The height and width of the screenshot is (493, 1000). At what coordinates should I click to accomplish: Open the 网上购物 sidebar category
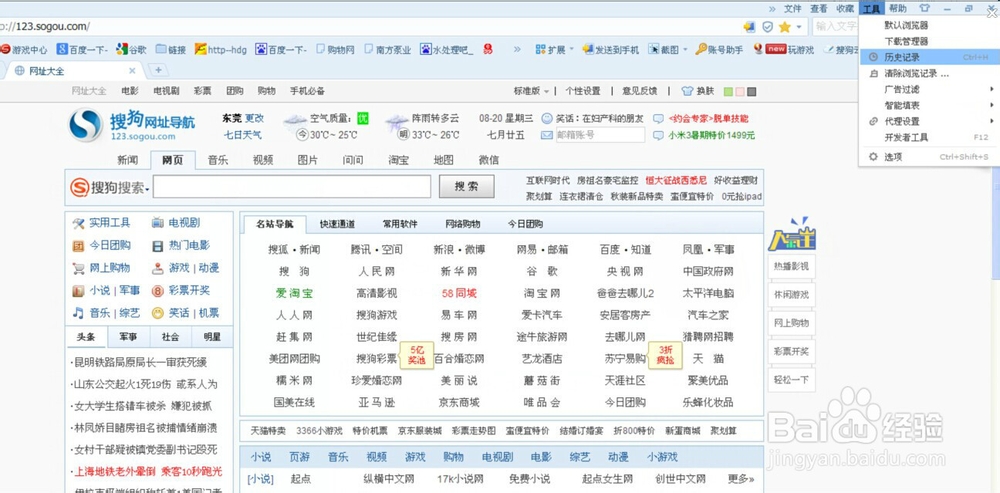point(102,267)
